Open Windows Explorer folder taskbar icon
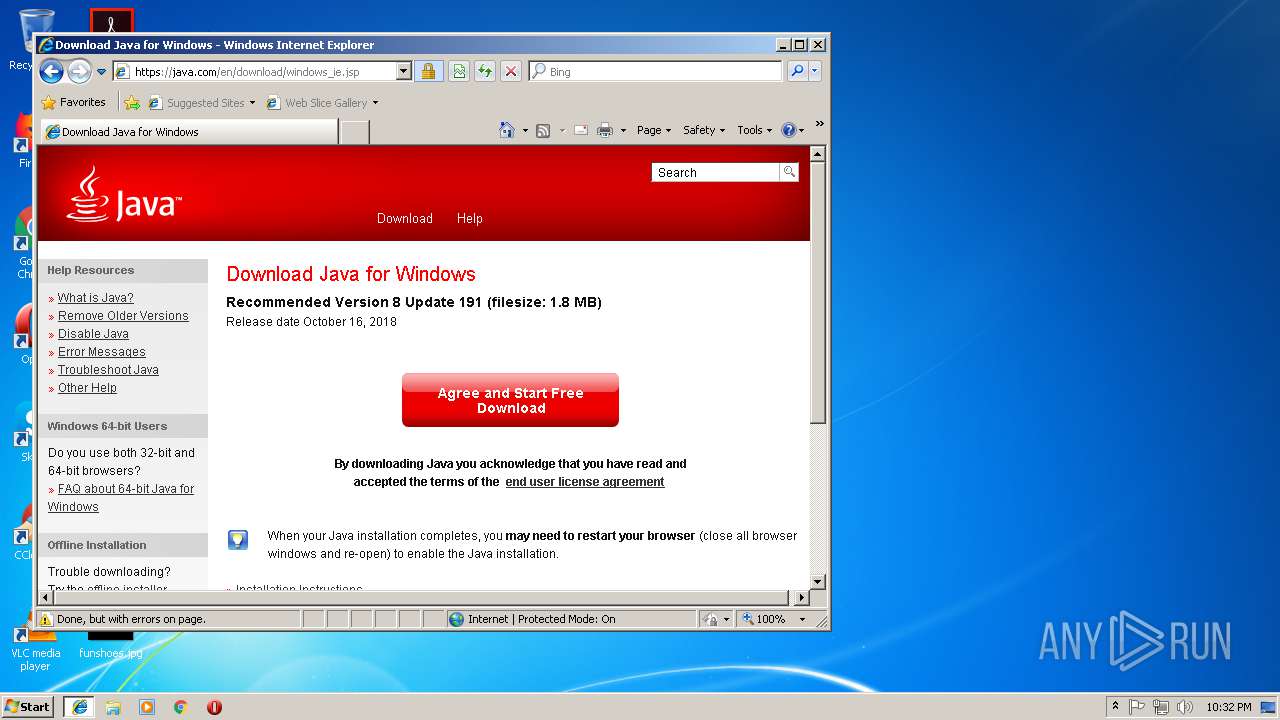 click(x=113, y=707)
